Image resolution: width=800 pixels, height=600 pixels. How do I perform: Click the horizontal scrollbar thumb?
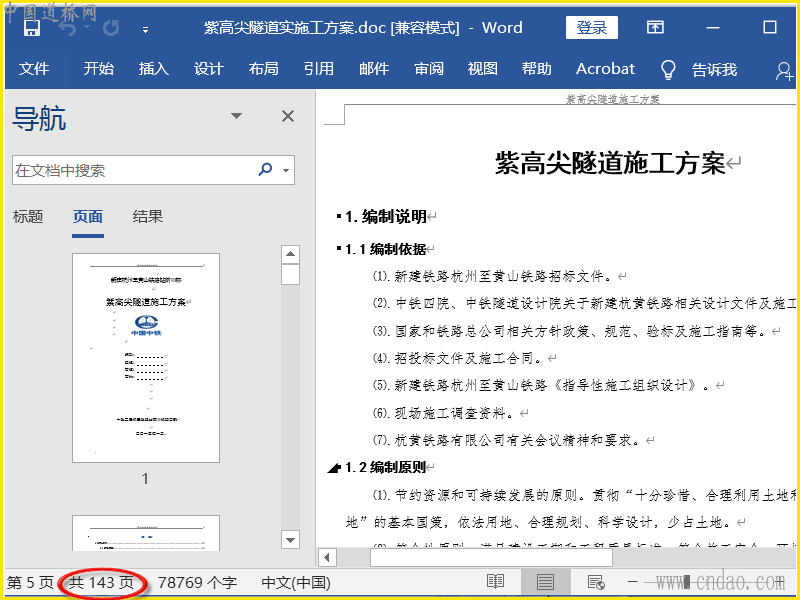491,558
